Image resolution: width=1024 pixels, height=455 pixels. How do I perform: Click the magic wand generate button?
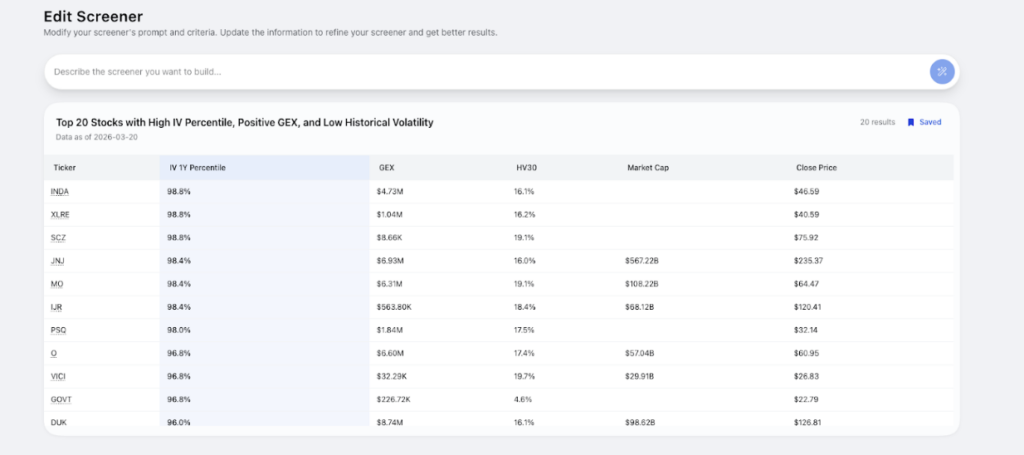click(942, 72)
